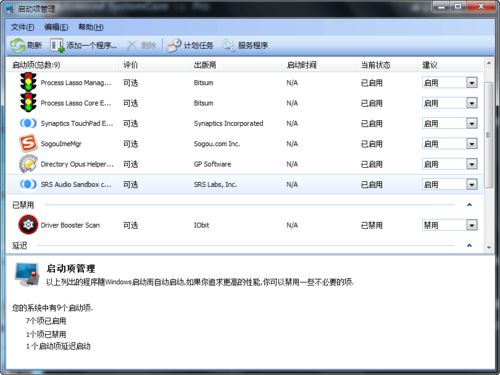Viewport: 500px width, 375px height.
Task: Open Services (服务程序) from toolbar
Action: click(x=245, y=45)
